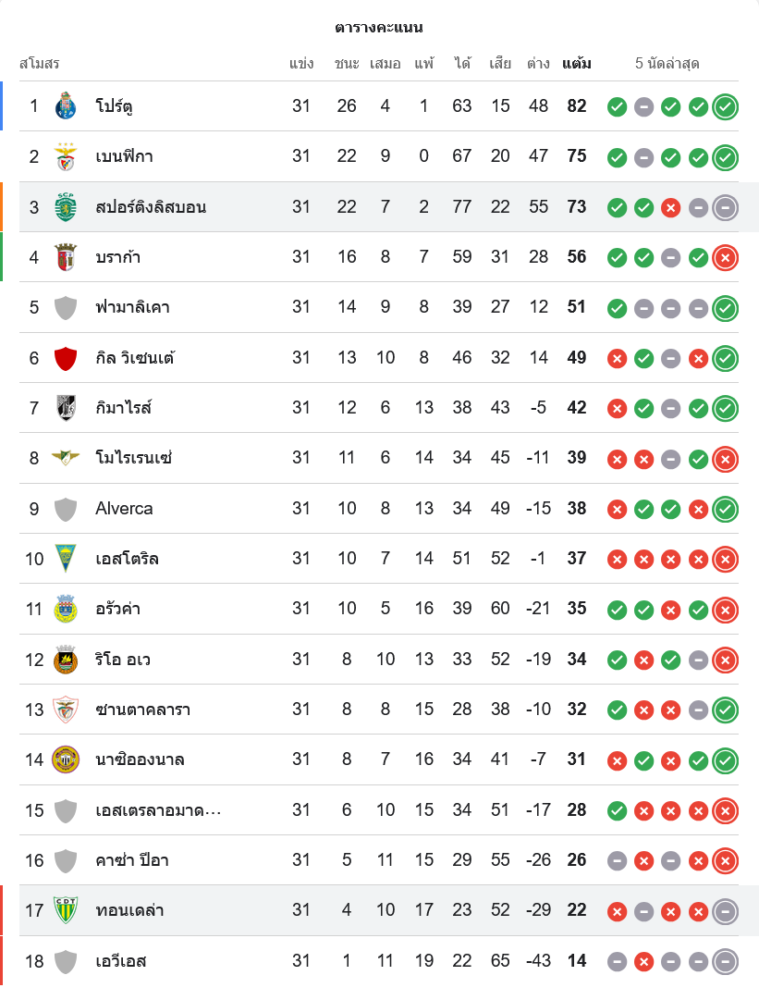Click the Sporting Lisbon green crest icon
Viewport: 759px width, 1000px height.
tap(66, 207)
